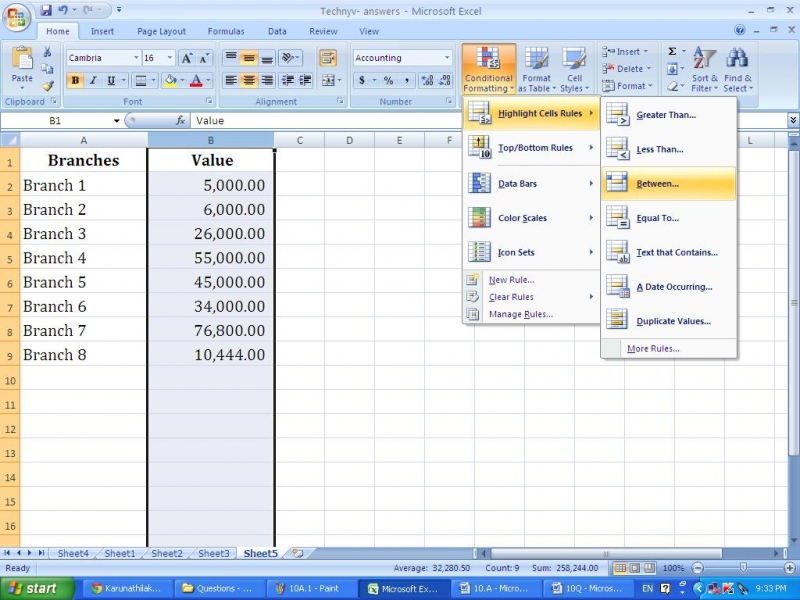Click the Sort & Filter icon
Viewport: 800px width, 600px height.
click(704, 68)
